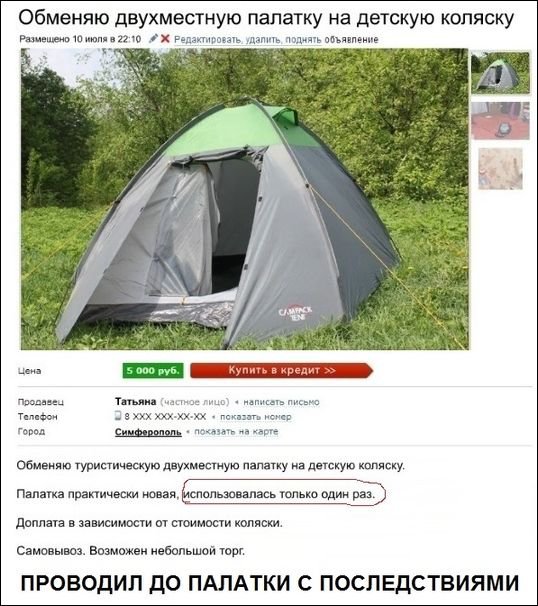Click the green 5 000 руб. price badge

pyautogui.click(x=153, y=371)
